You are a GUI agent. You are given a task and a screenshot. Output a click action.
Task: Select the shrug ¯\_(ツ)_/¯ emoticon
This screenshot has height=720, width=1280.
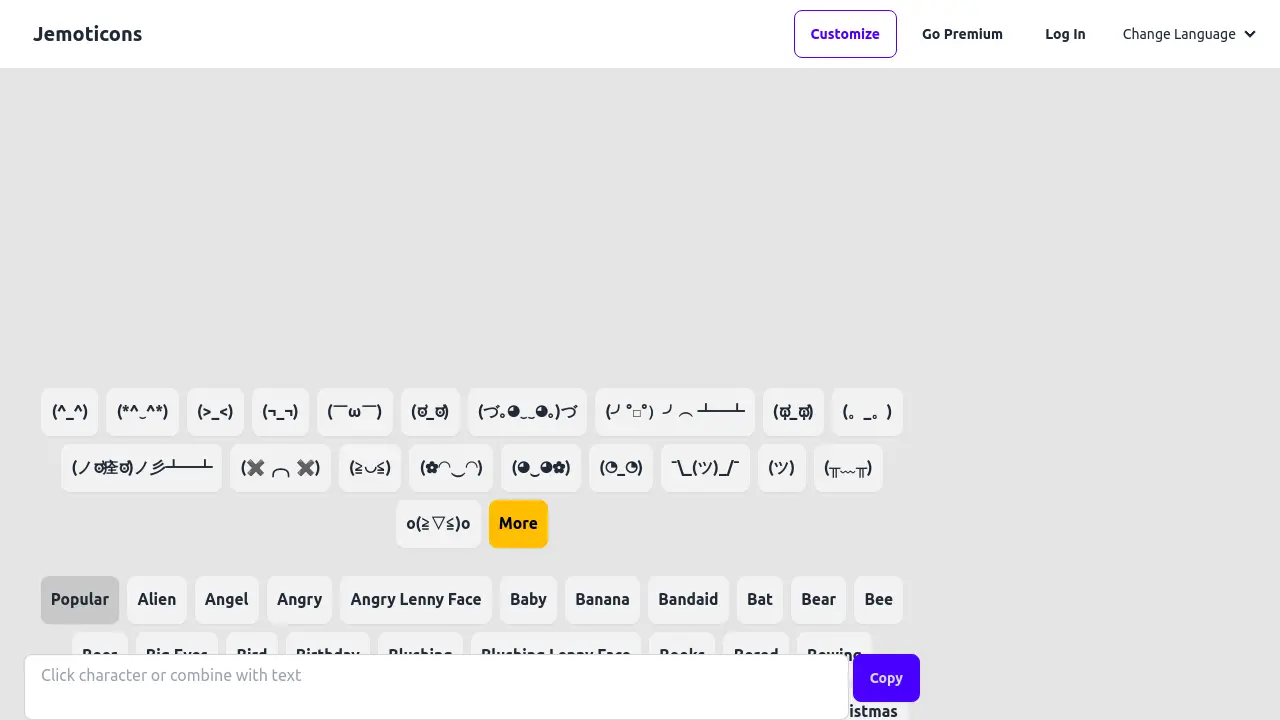(x=705, y=468)
